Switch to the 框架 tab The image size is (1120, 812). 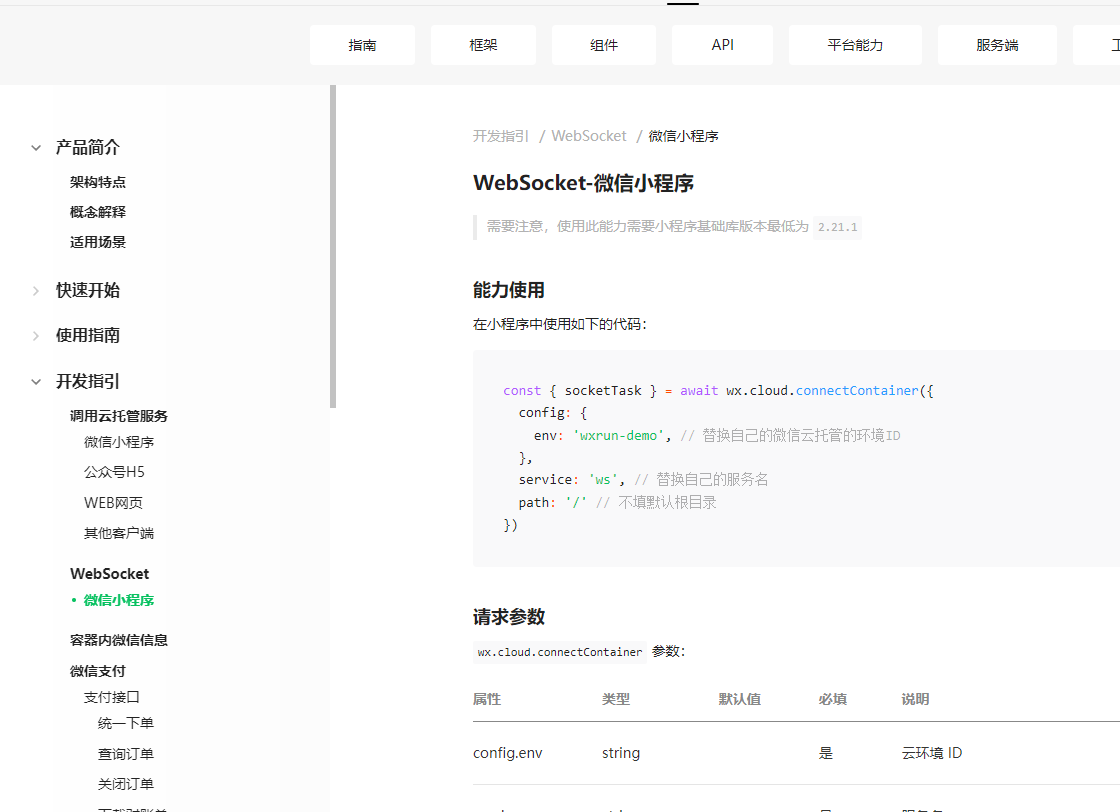(x=483, y=45)
